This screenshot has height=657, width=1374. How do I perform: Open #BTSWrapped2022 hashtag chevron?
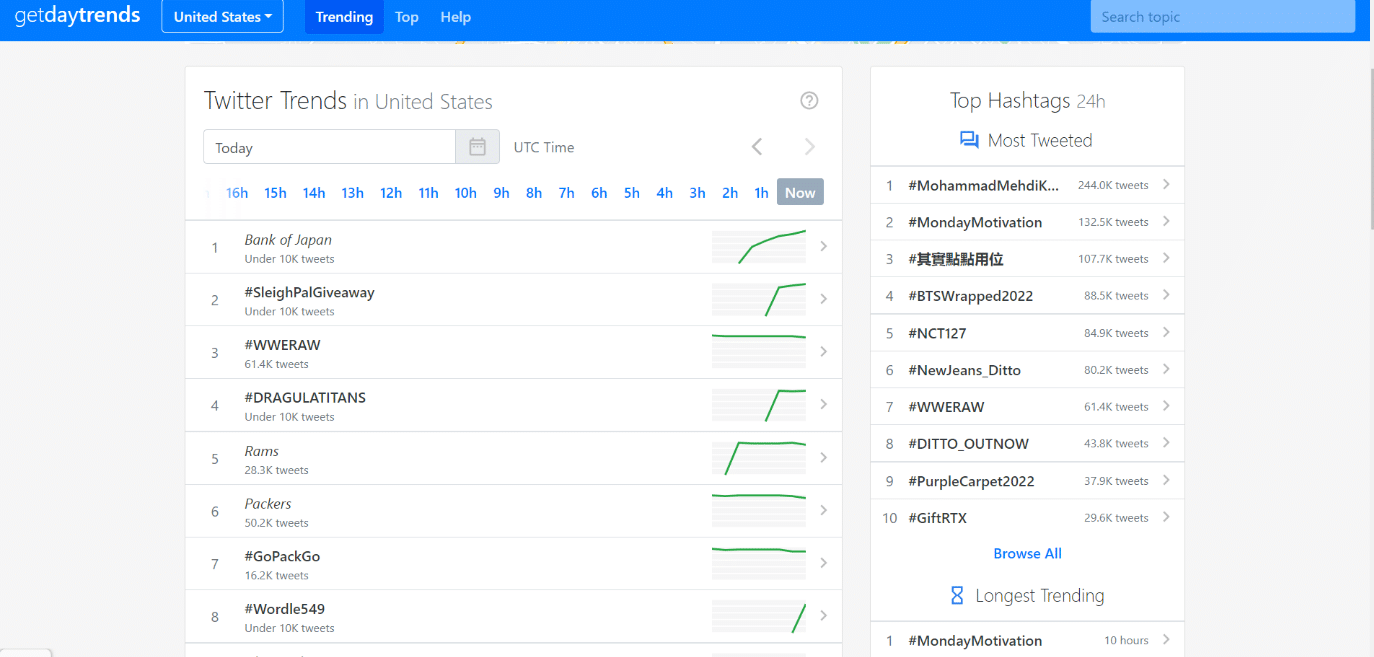point(1166,295)
